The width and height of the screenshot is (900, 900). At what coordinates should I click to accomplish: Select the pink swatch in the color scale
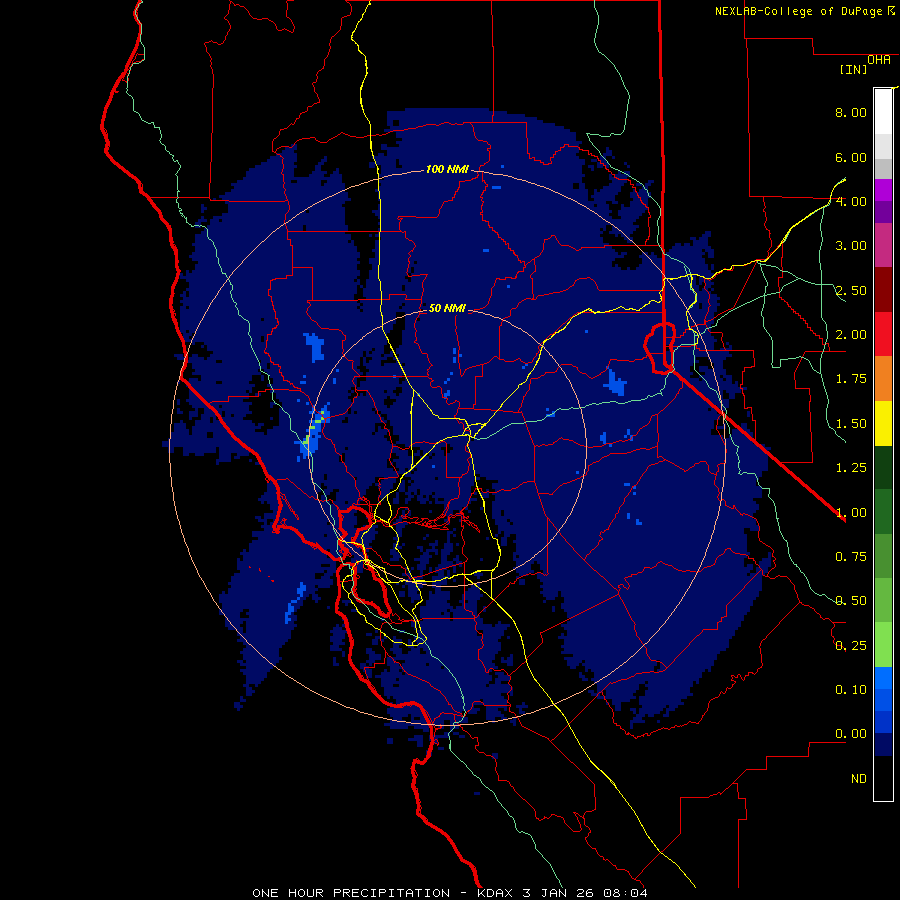[x=883, y=245]
